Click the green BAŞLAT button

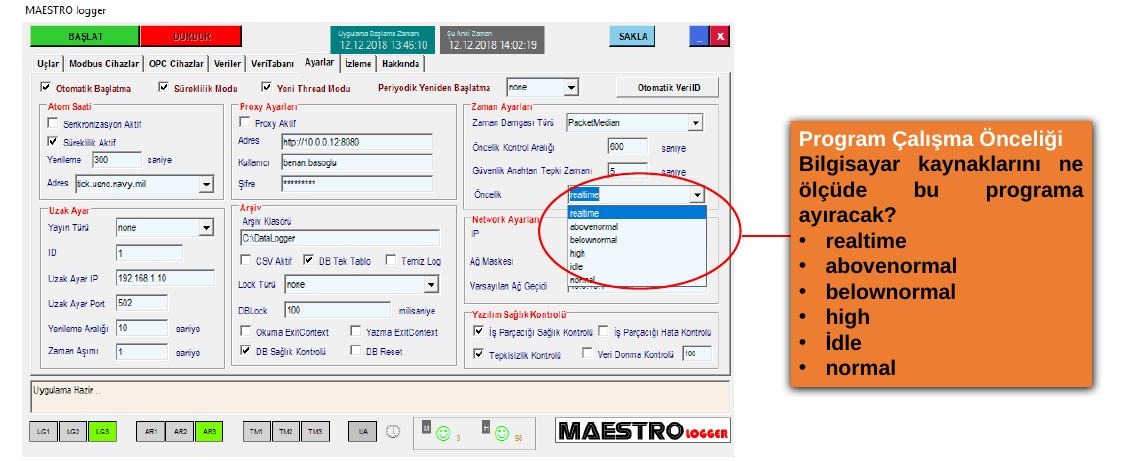85,36
